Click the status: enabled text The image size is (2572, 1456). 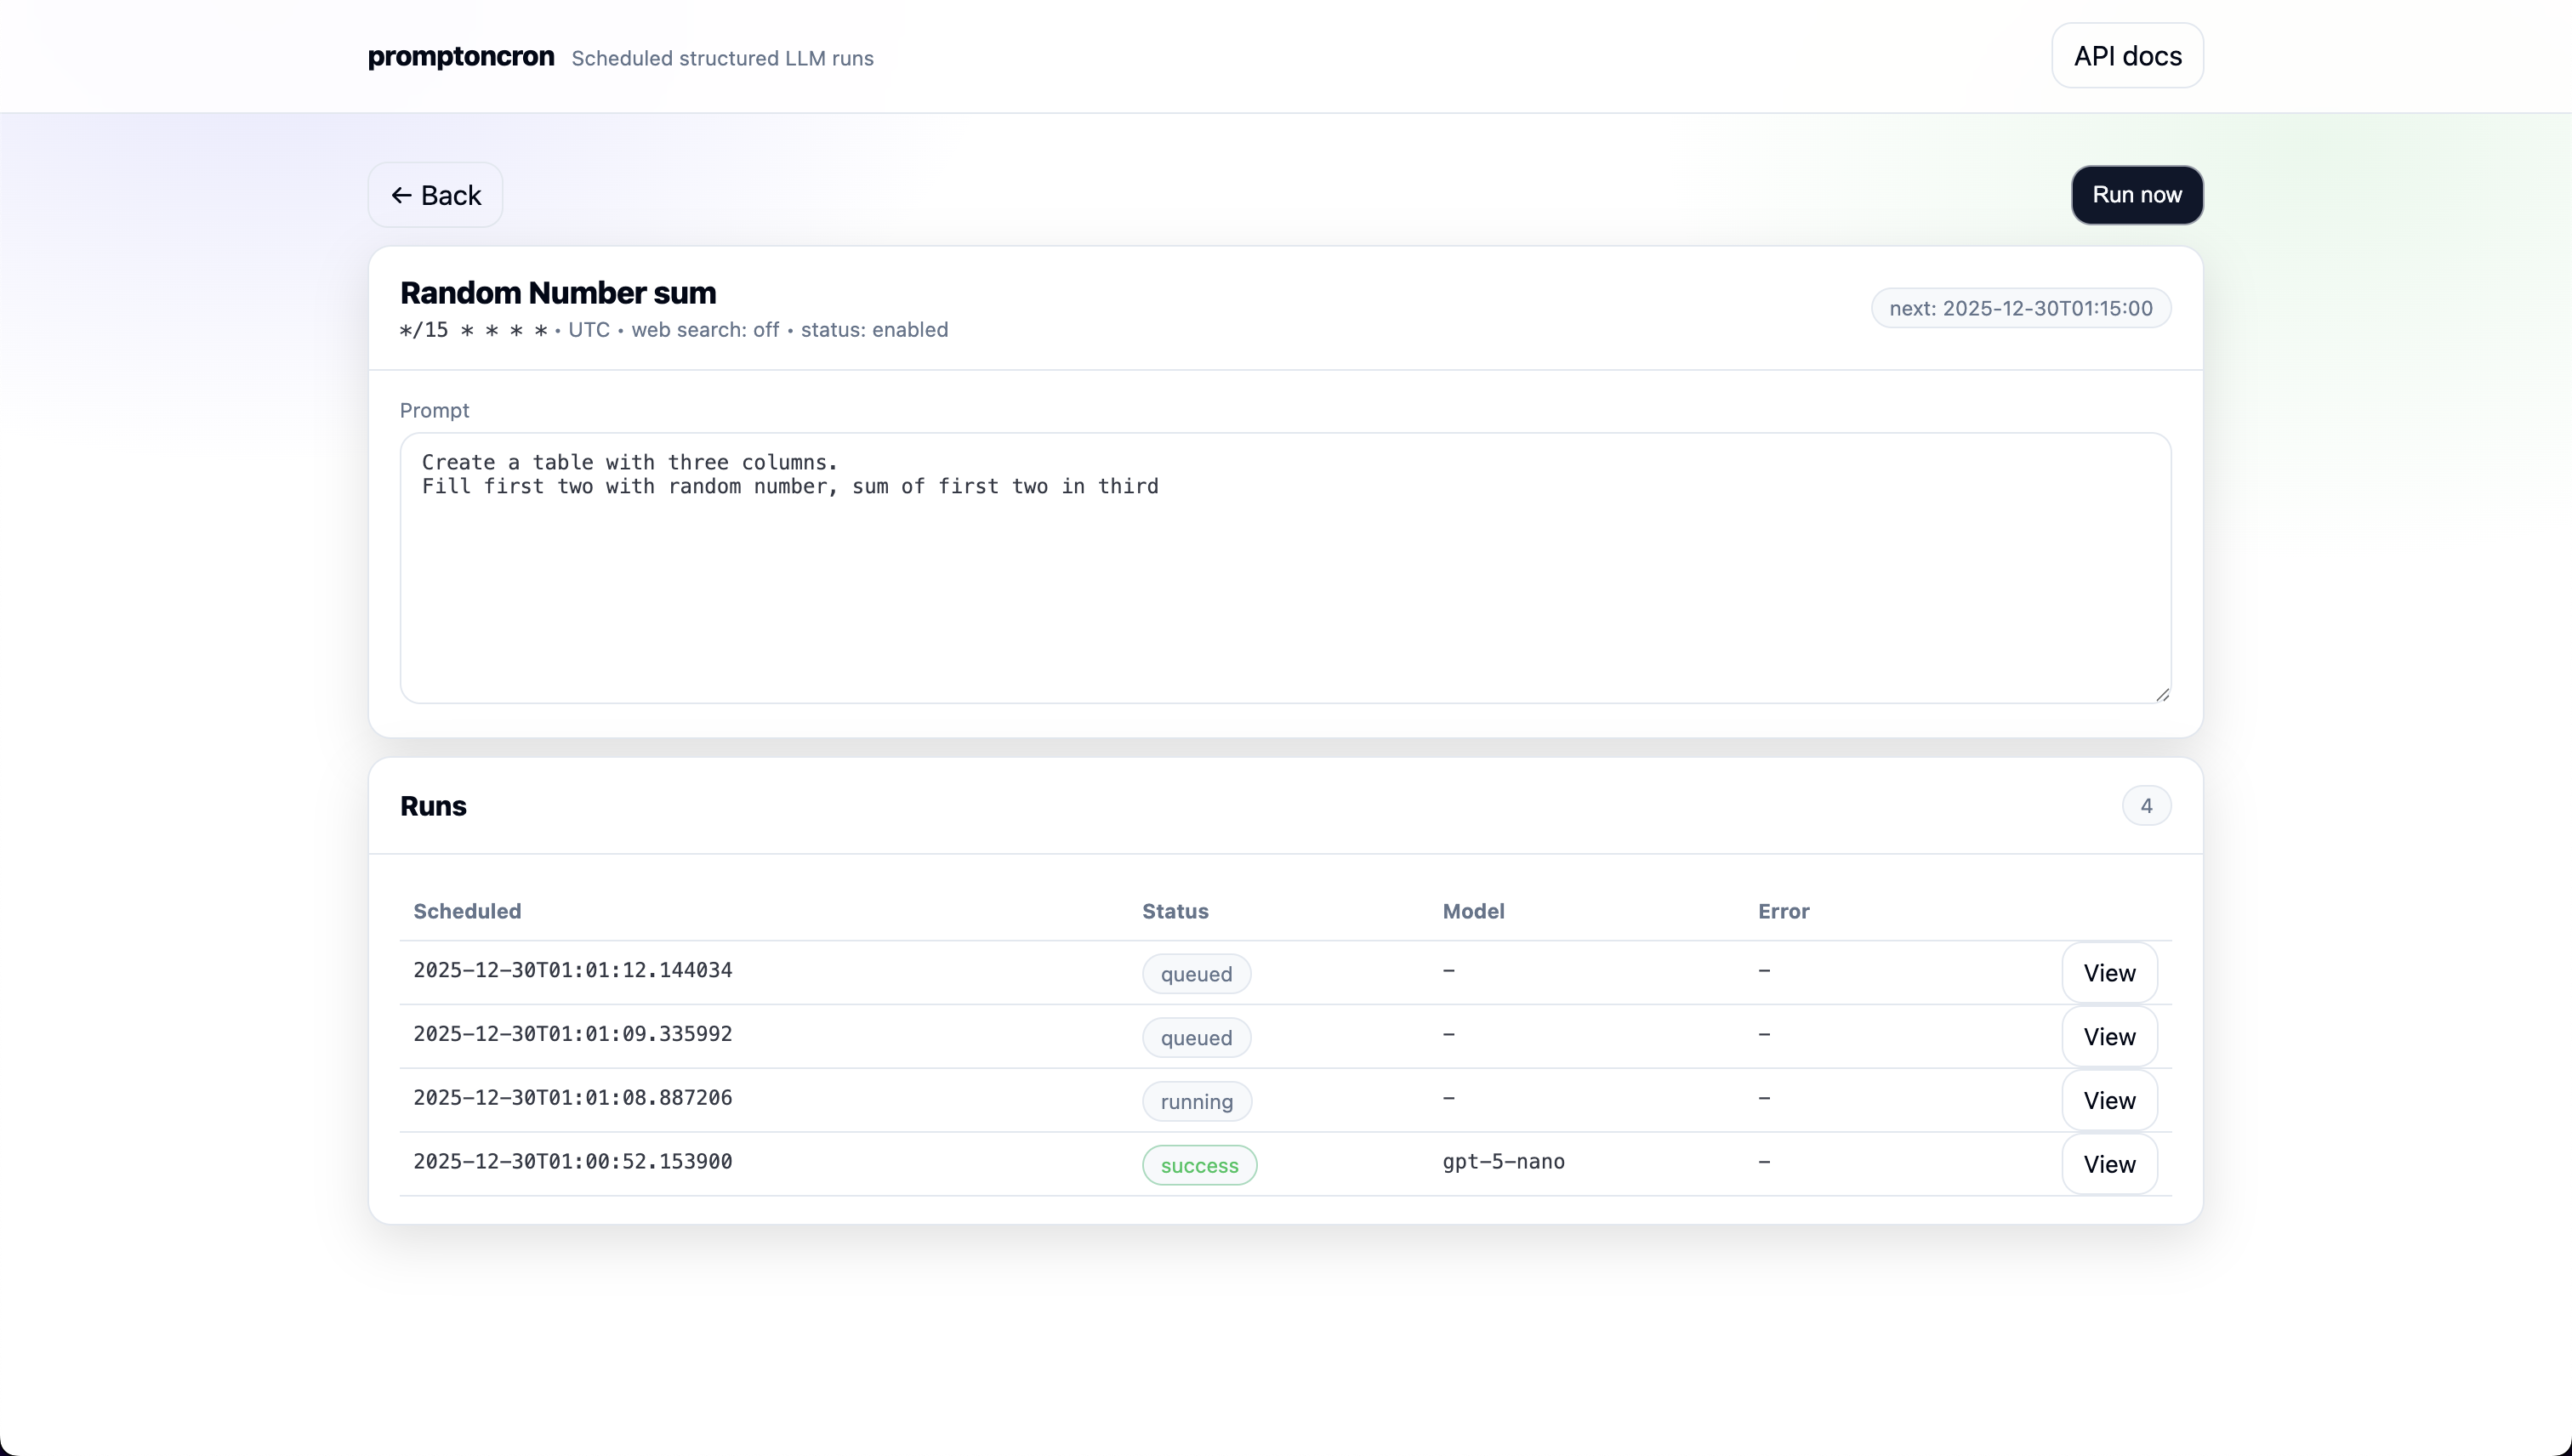pos(875,329)
